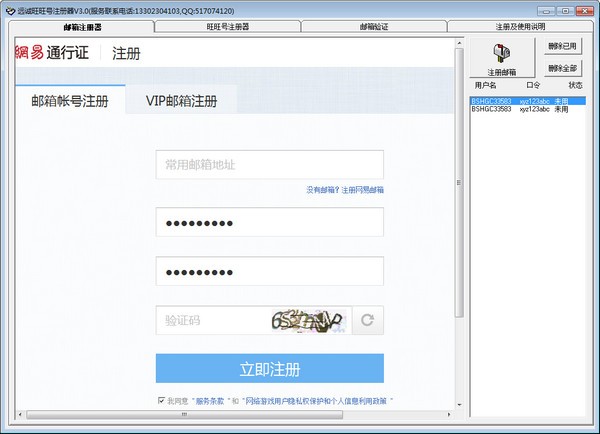Click the horizontal scrollbar right arrow
The width and height of the screenshot is (600, 434).
449,414
